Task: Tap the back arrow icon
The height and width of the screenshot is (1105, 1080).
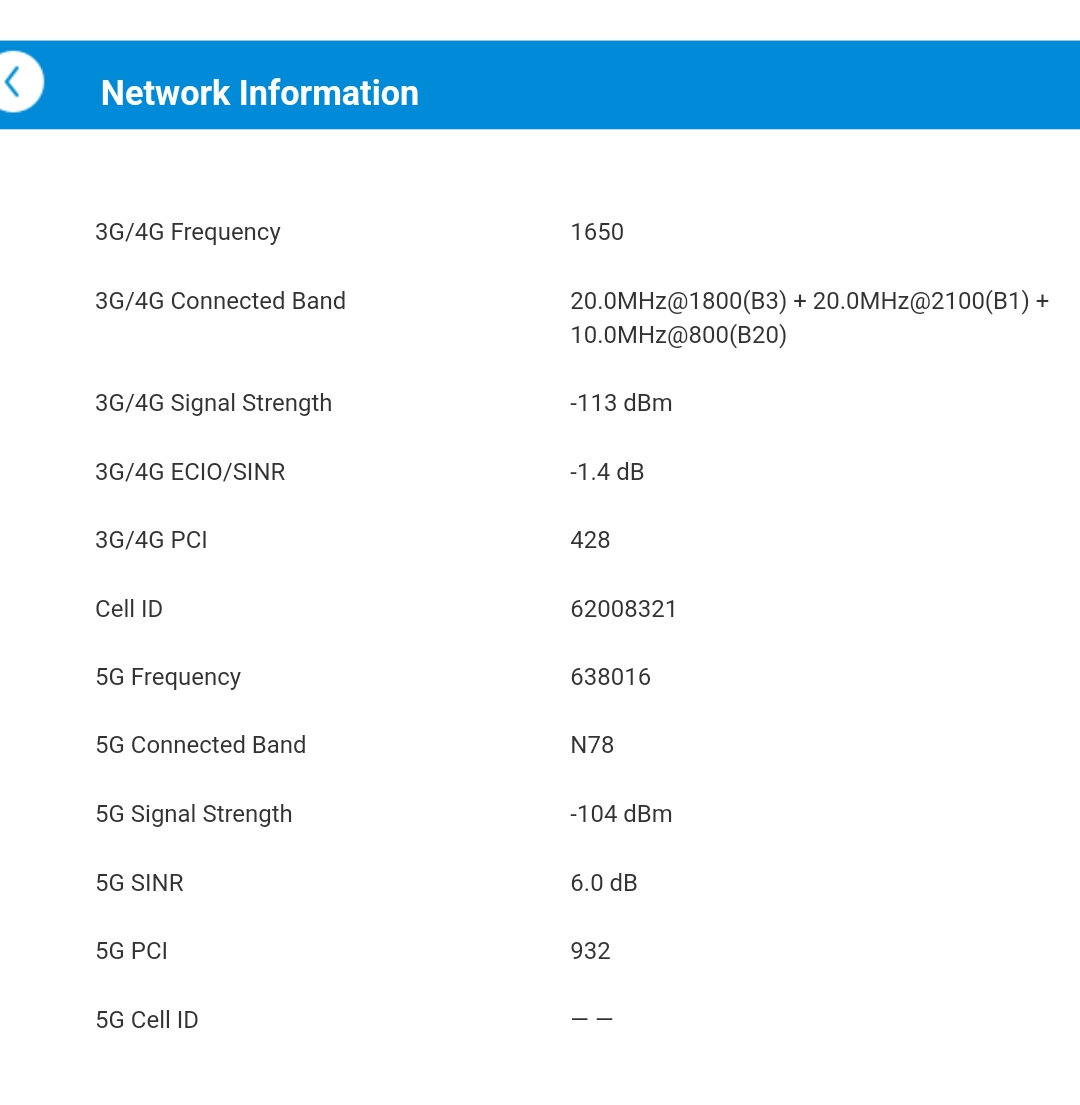Action: [x=15, y=82]
